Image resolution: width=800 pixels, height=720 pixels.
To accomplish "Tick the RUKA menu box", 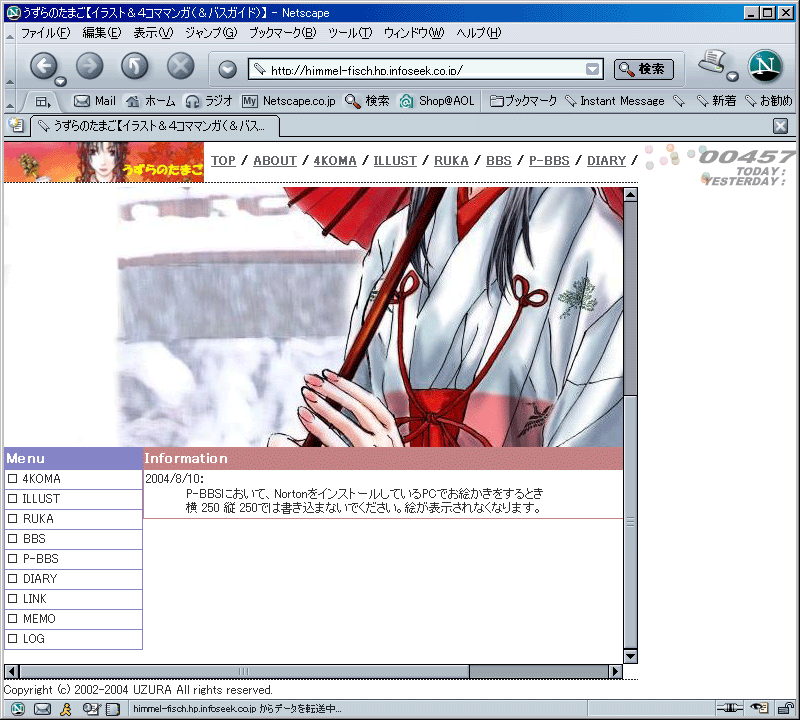I will [13, 518].
